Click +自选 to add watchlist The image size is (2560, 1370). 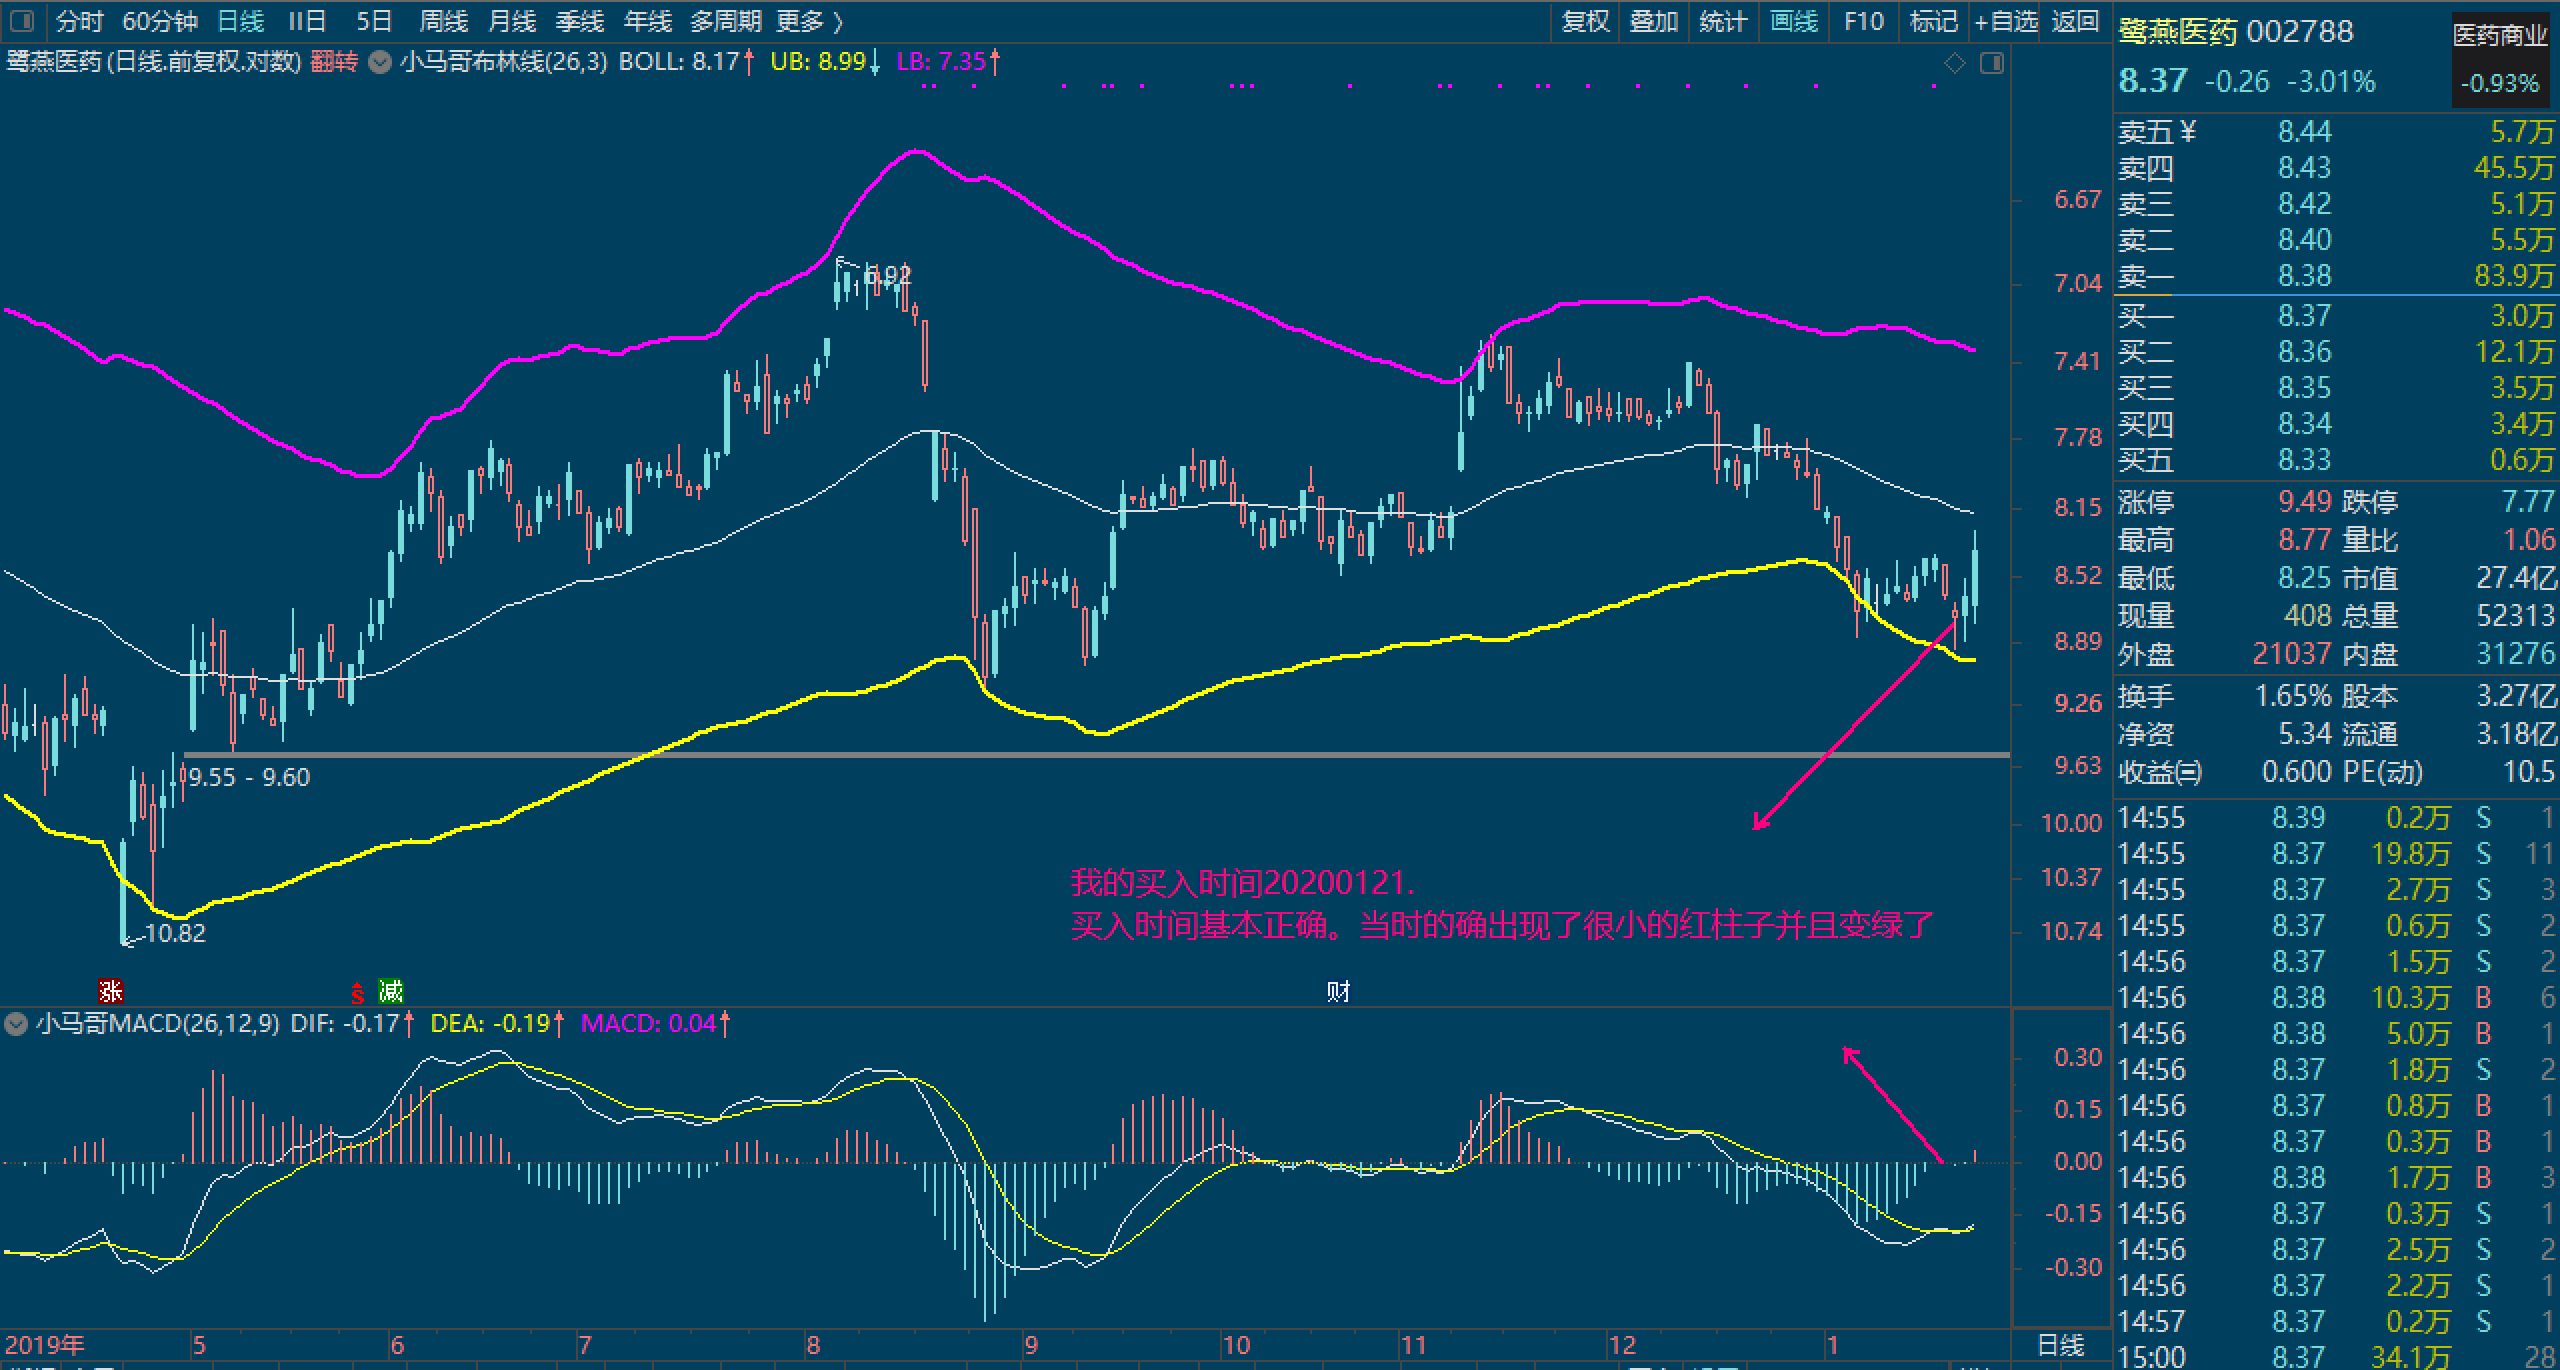tap(2005, 21)
